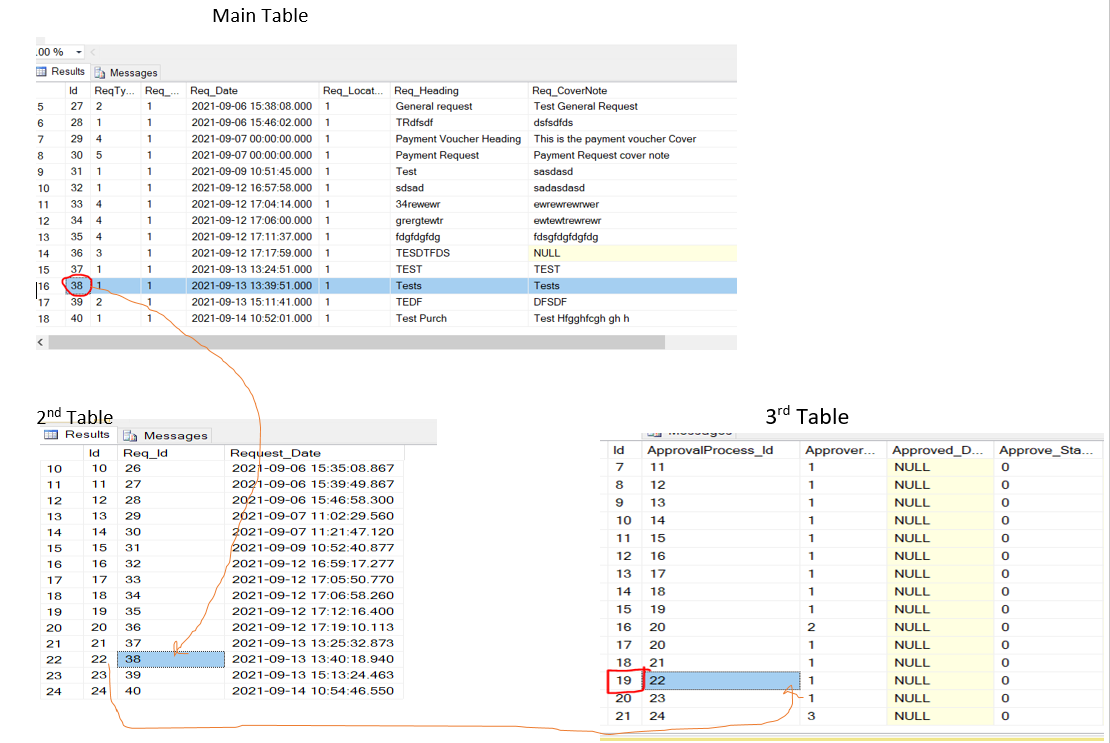Click '2021-09-07 11:21:47.120' in 2nd Table
Image resolution: width=1110 pixels, height=743 pixels.
tap(314, 531)
